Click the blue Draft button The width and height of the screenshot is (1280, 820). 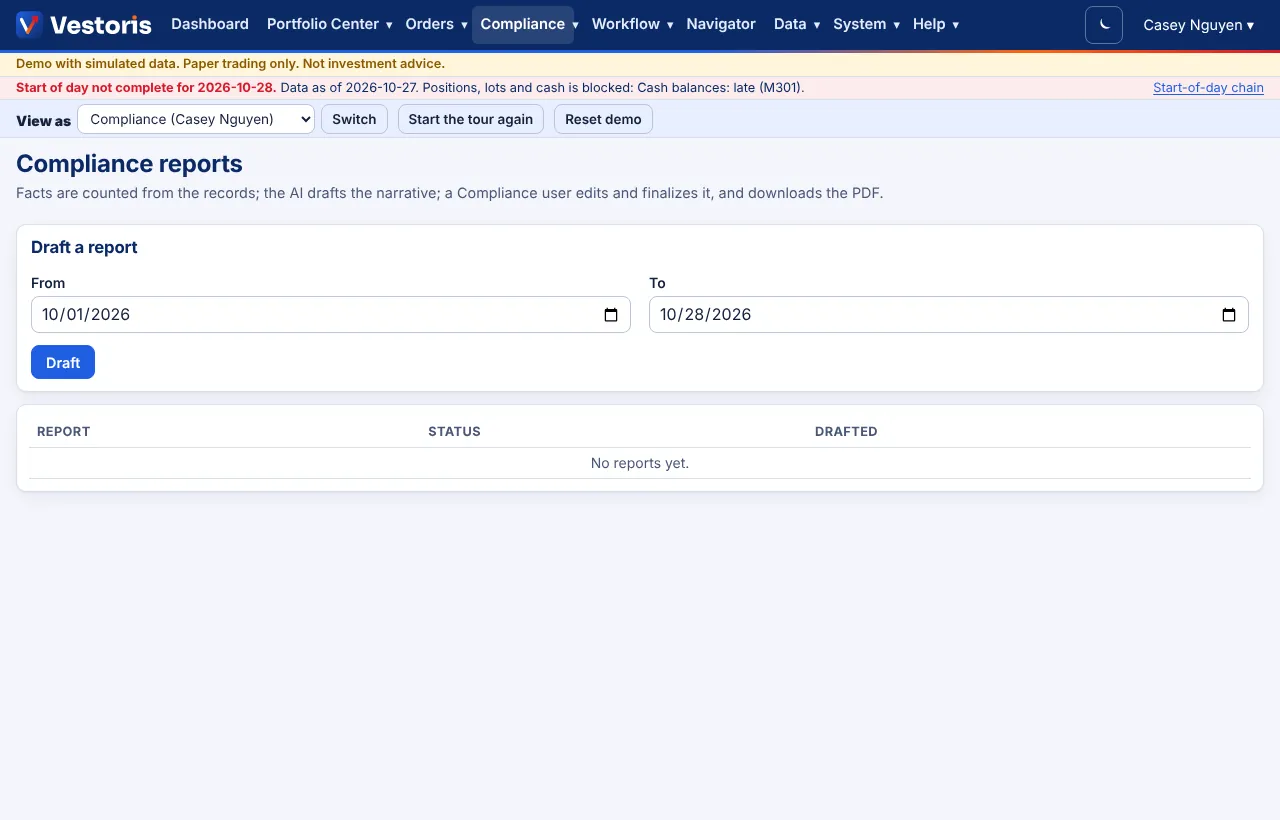coord(63,362)
